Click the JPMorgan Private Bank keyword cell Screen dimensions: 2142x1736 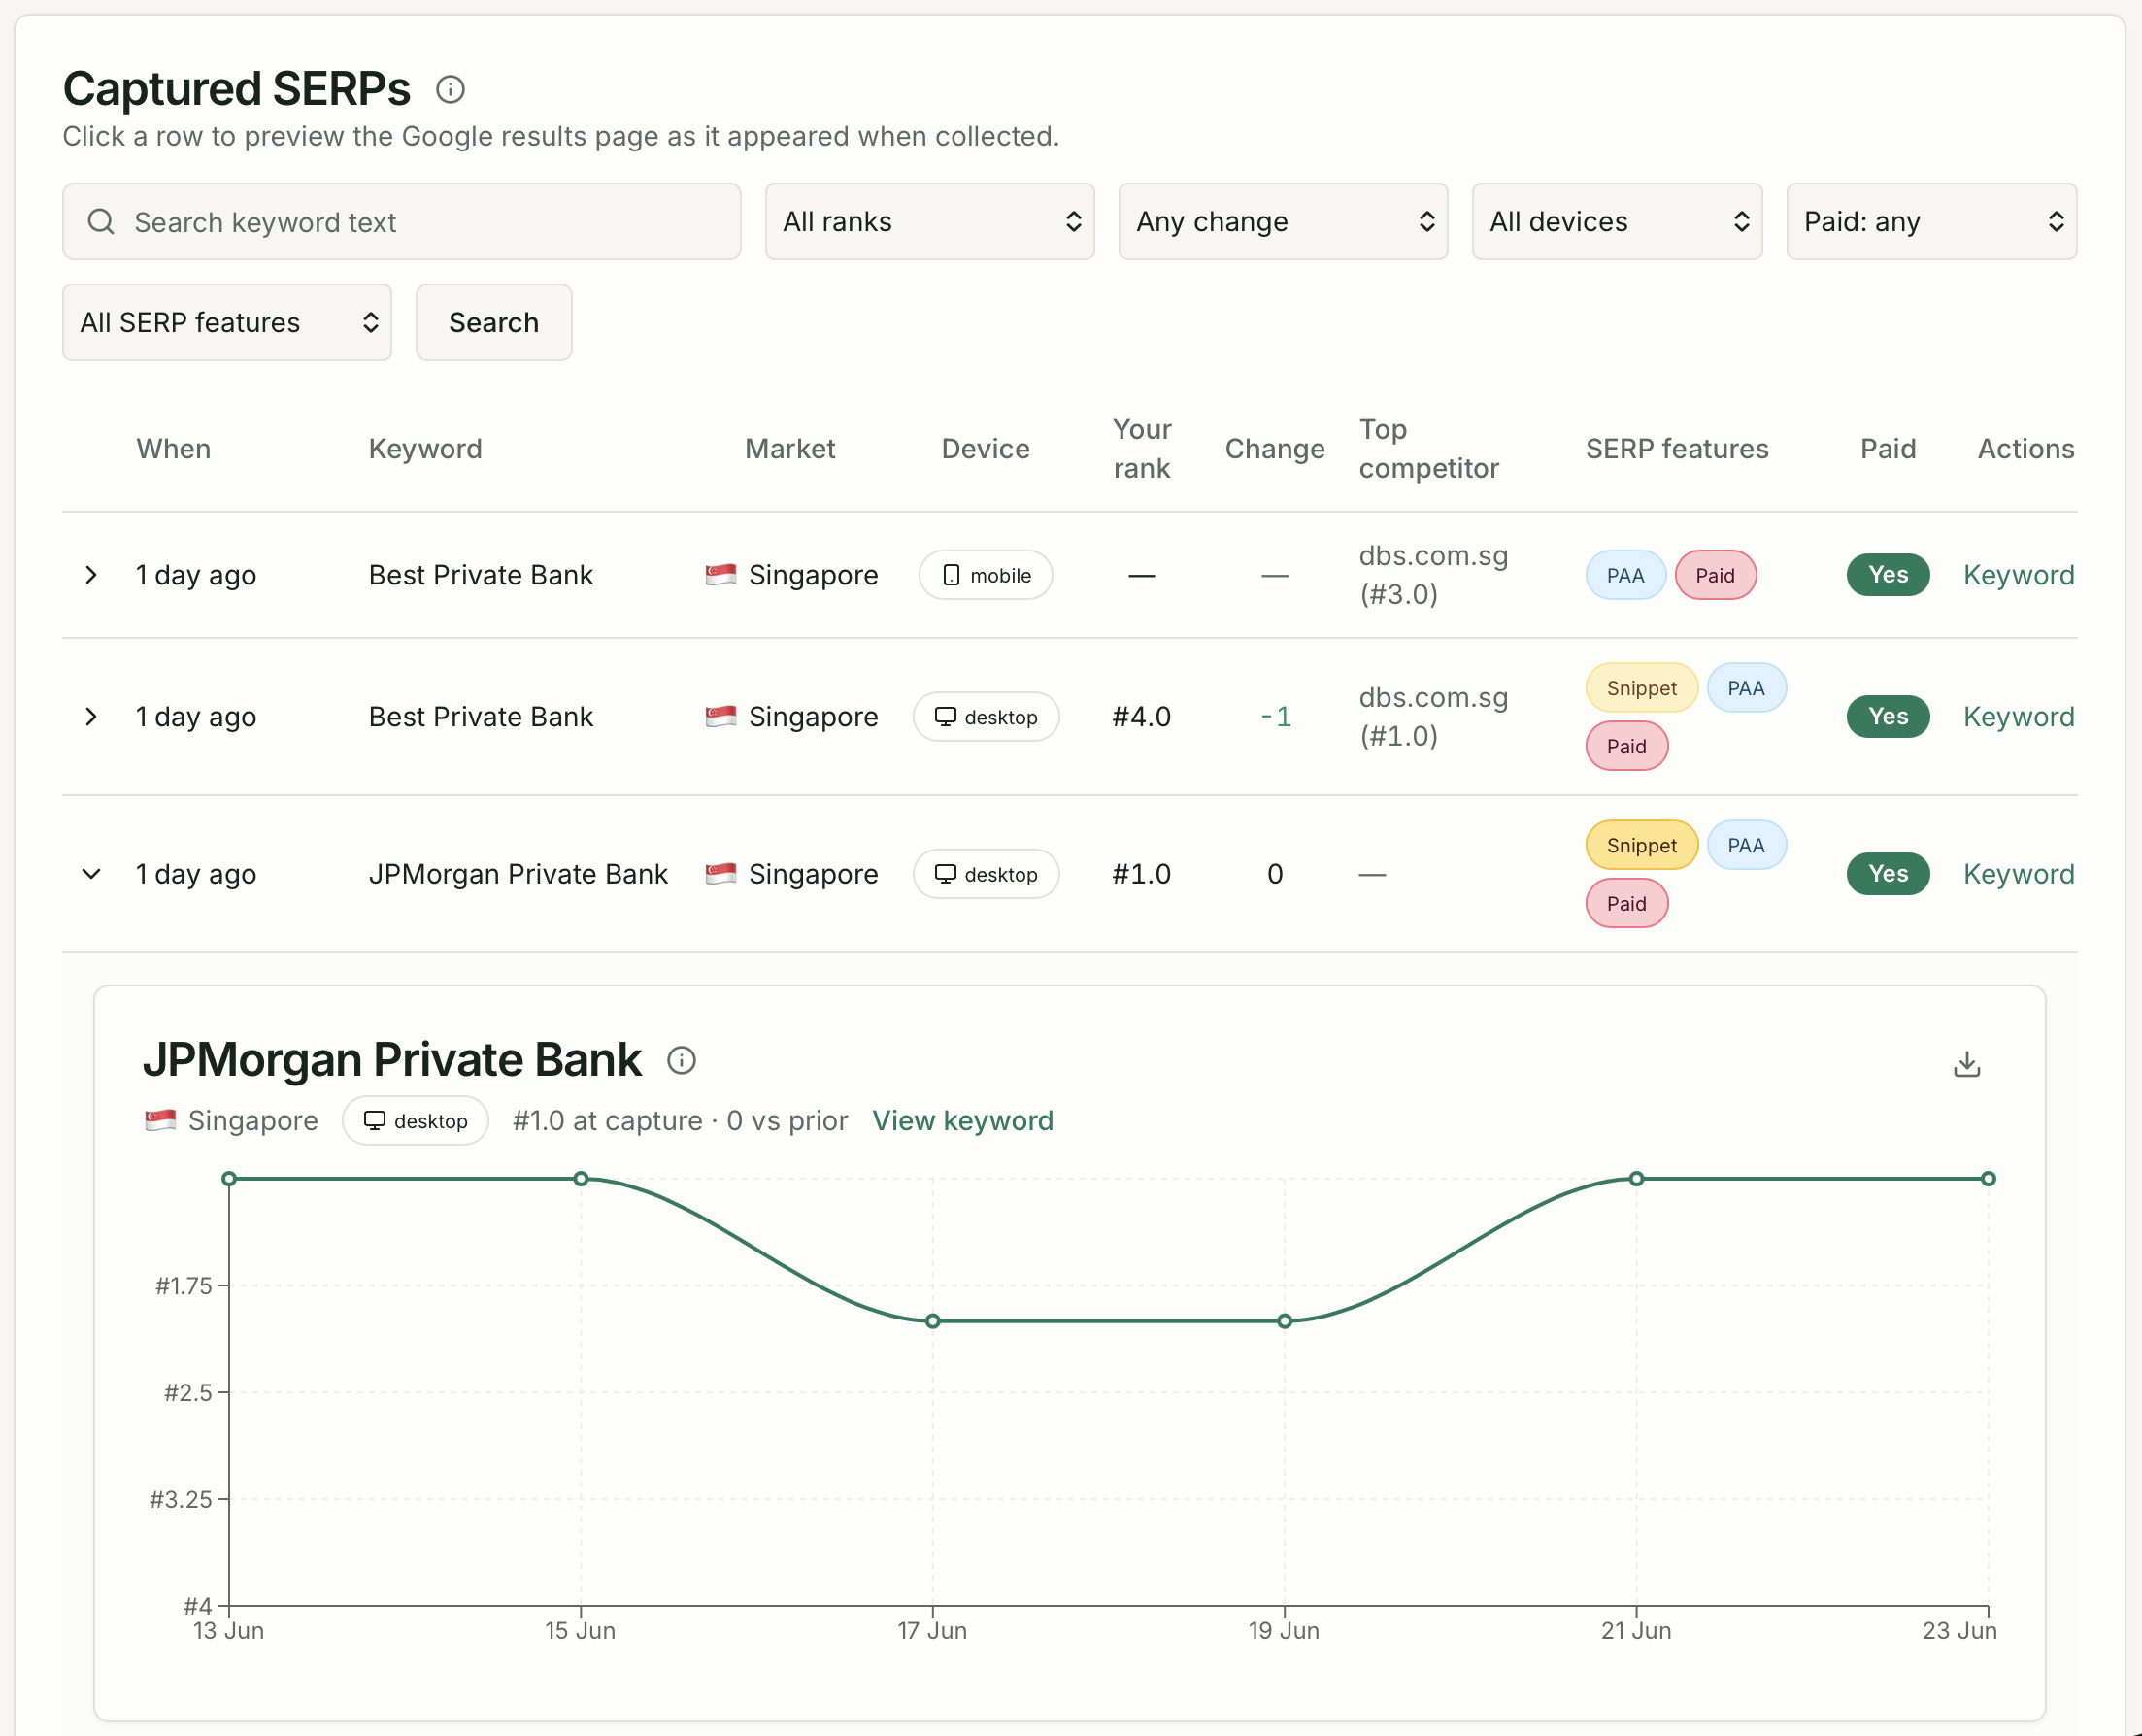click(x=518, y=874)
